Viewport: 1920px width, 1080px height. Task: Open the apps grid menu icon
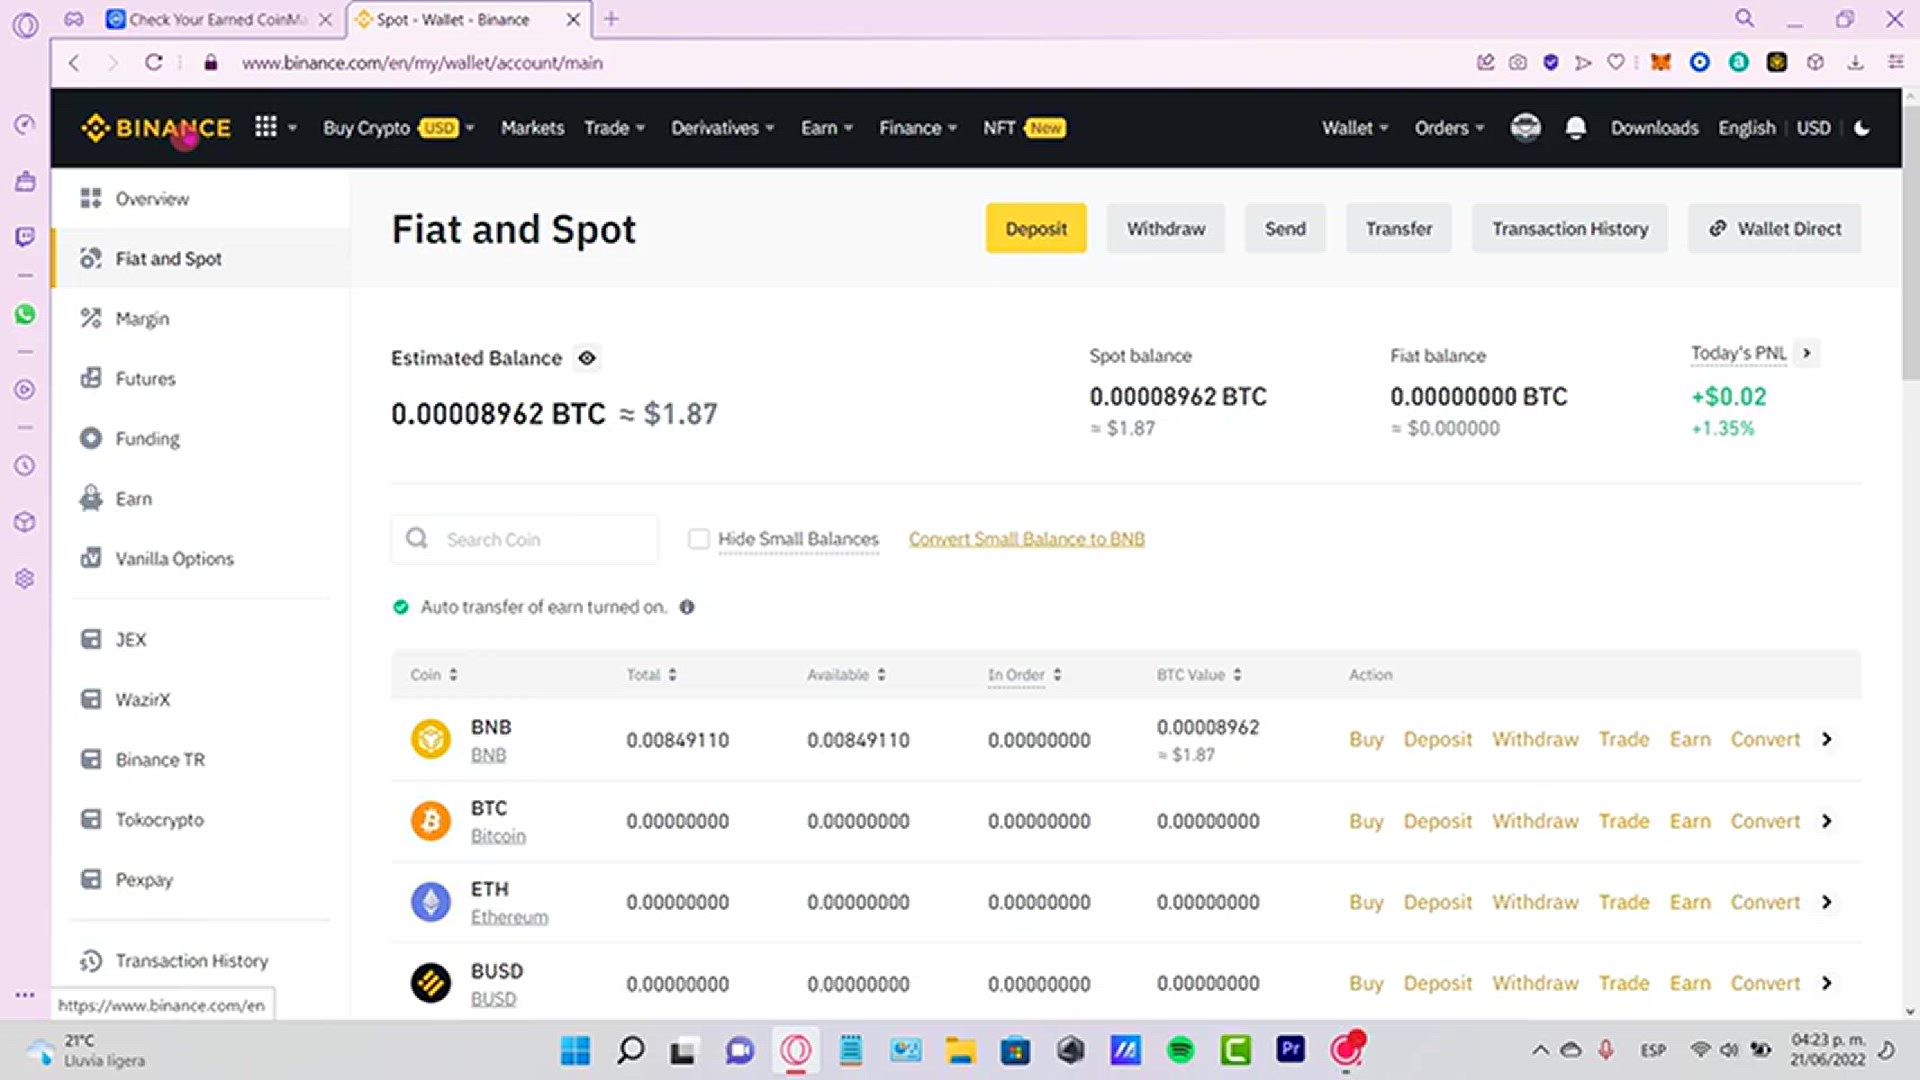[x=265, y=127]
